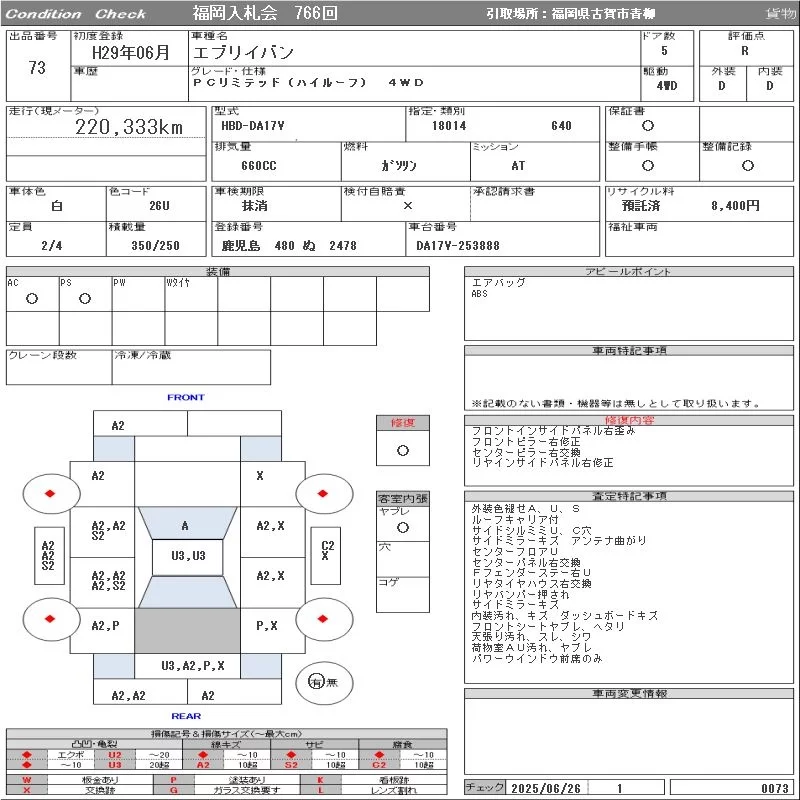The image size is (800, 800).
Task: Click the front-left tire red diamond marker
Action: (50, 493)
